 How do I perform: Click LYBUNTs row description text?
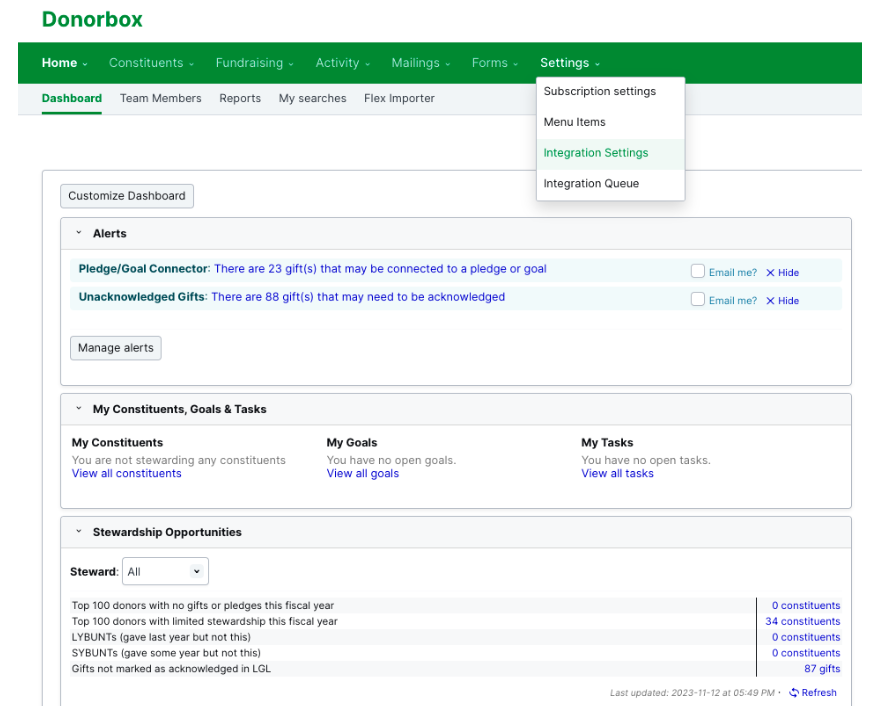[x=161, y=637]
